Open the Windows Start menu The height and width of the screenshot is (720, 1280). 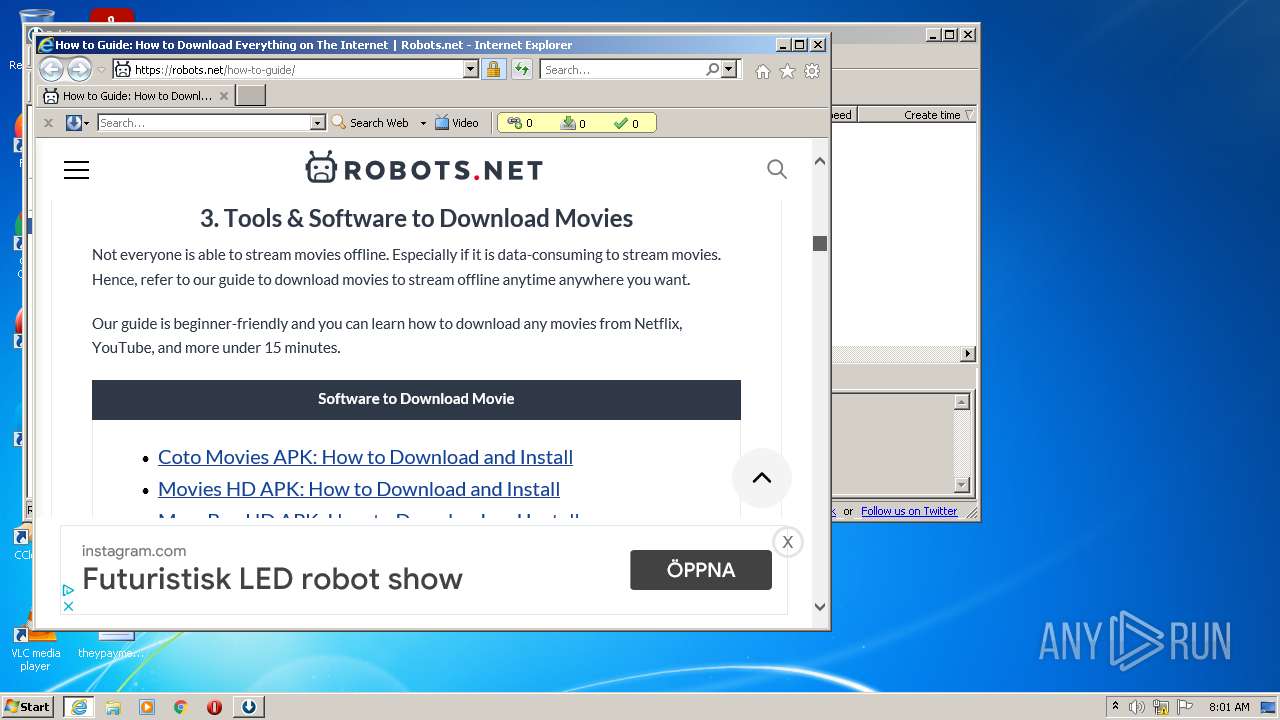coord(27,707)
